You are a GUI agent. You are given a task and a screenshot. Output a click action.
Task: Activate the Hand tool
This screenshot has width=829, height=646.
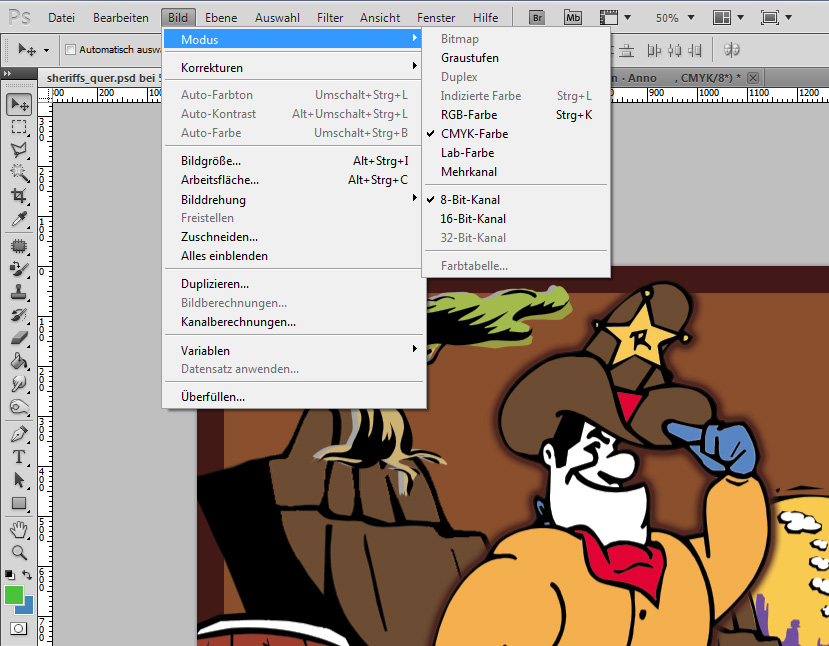coord(19,529)
